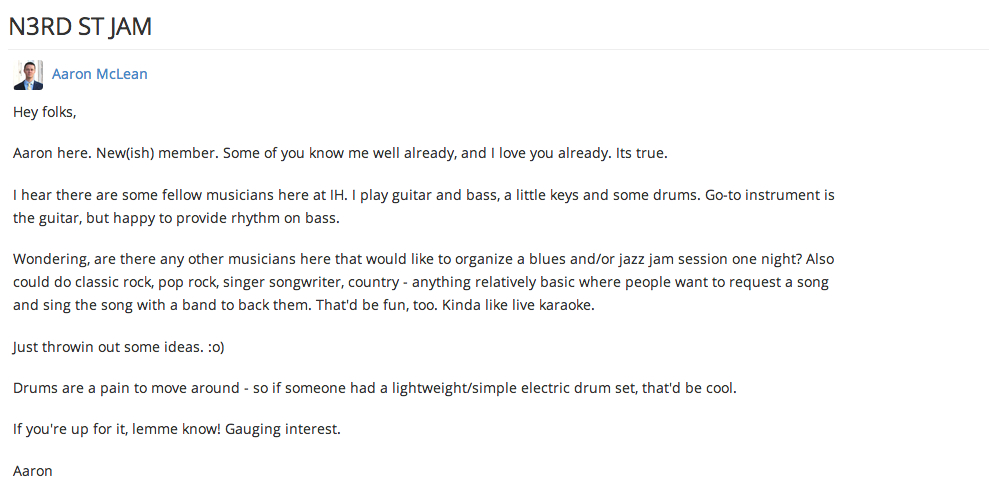The height and width of the screenshot is (484, 989).
Task: Click the line starting 'I hear there are some'
Action: 424,195
